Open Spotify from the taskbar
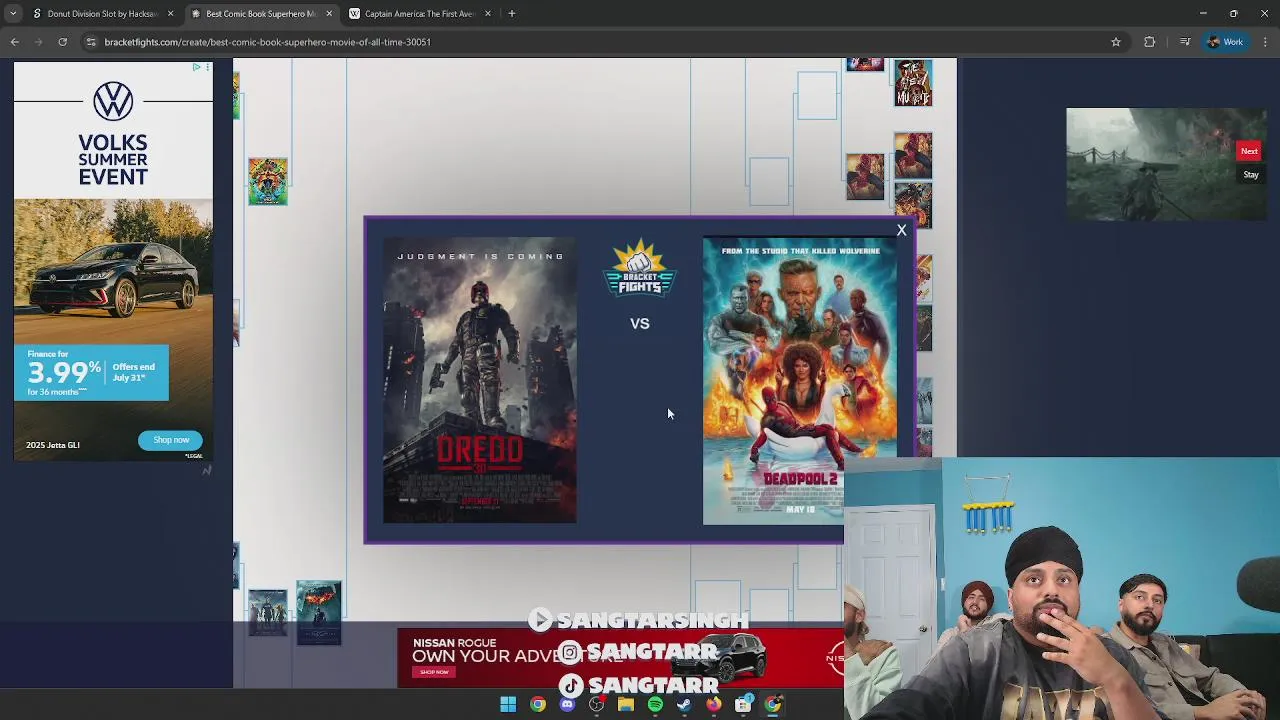Viewport: 1280px width, 720px height. coord(655,705)
